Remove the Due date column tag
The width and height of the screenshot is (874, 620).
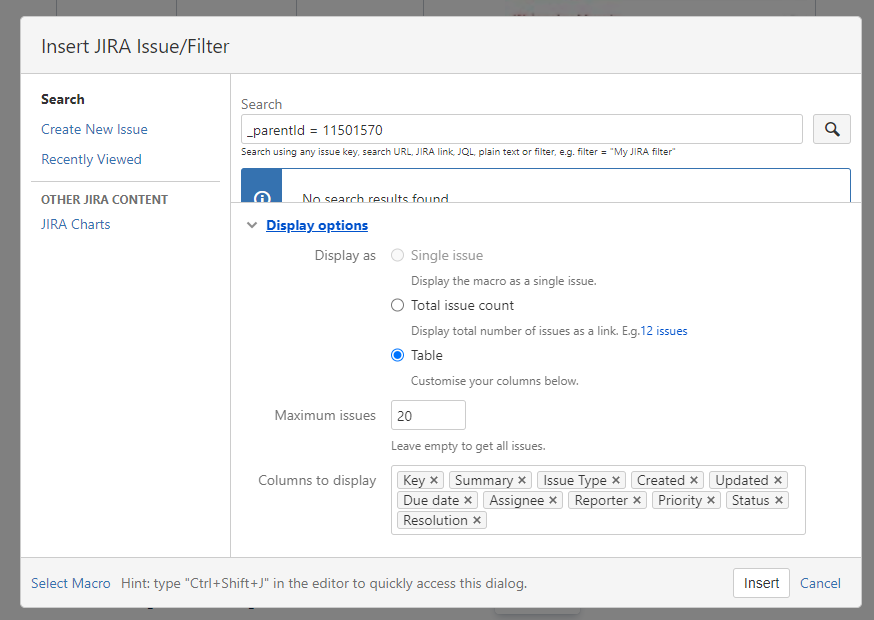pyautogui.click(x=468, y=500)
